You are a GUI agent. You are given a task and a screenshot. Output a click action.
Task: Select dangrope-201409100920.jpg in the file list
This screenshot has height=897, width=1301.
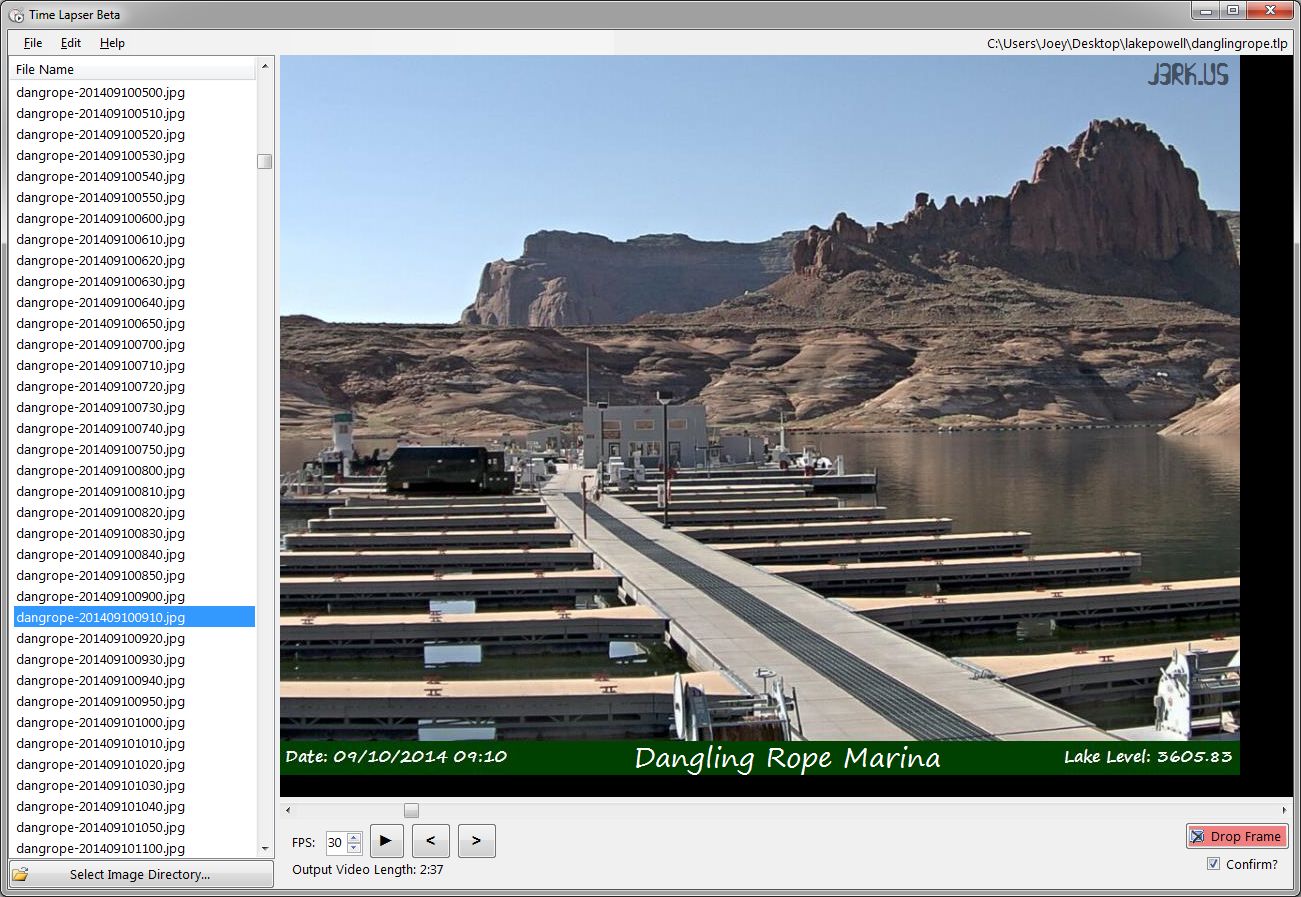[101, 638]
